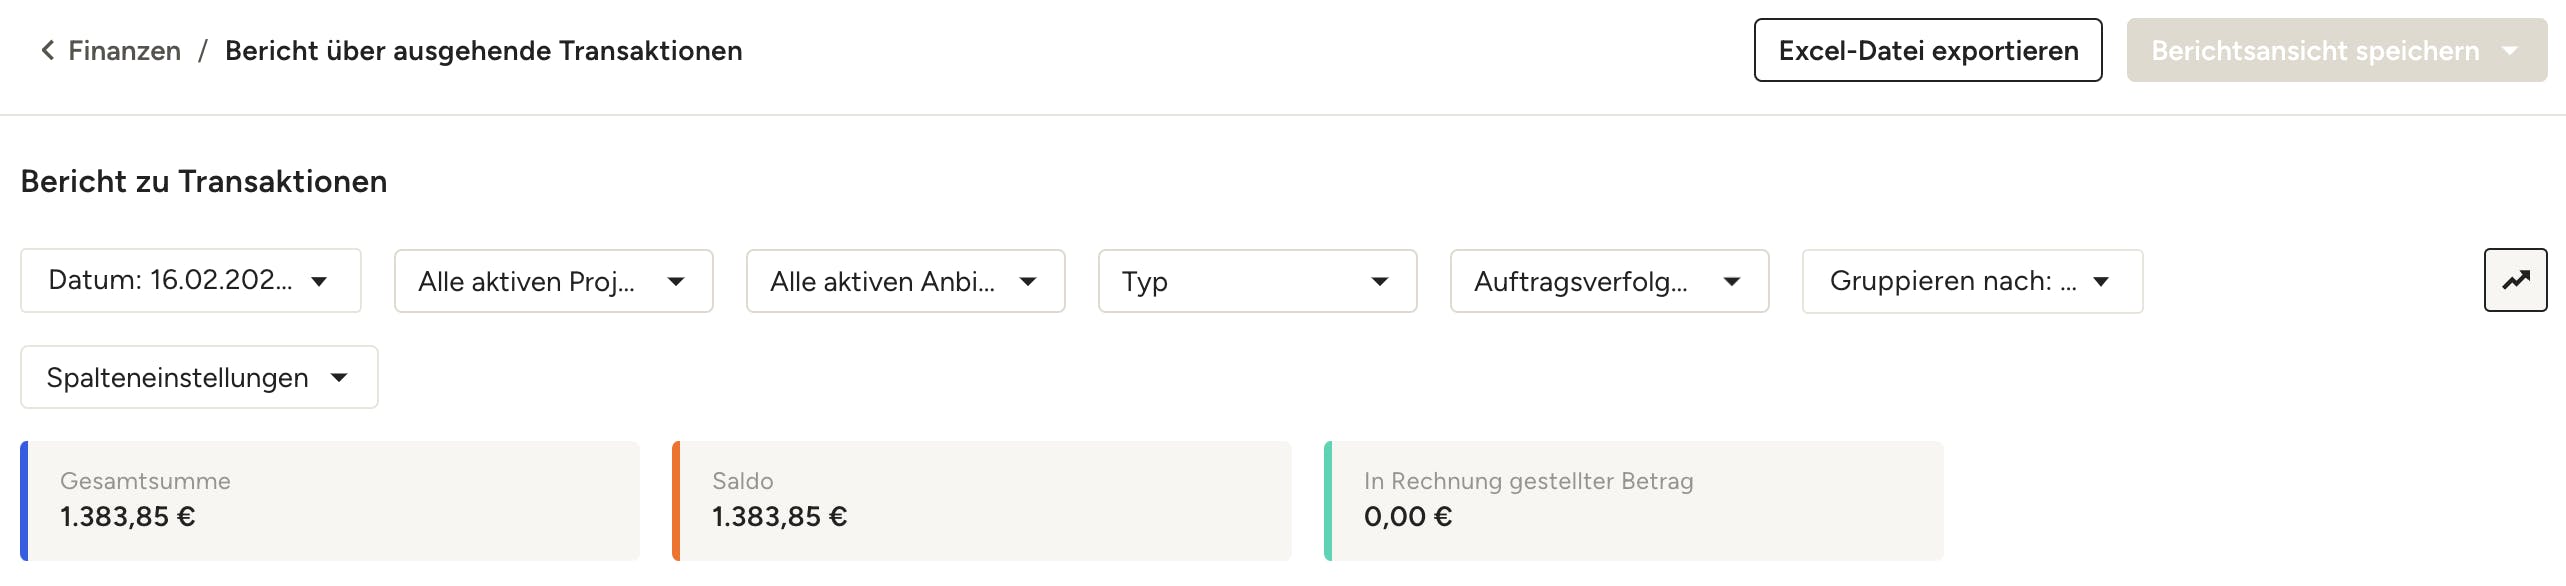Click caret arrow in Typ filter
Screen dimensions: 2566x586
[x=1380, y=281]
